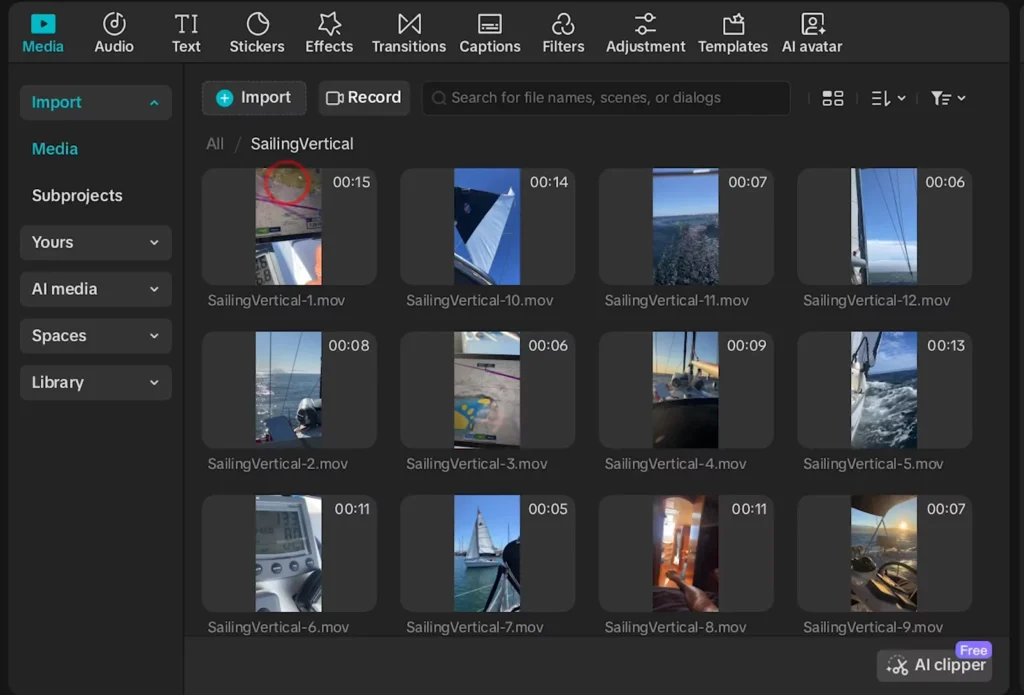Viewport: 1024px width, 695px height.
Task: Open the filter options dropdown
Action: 947,98
